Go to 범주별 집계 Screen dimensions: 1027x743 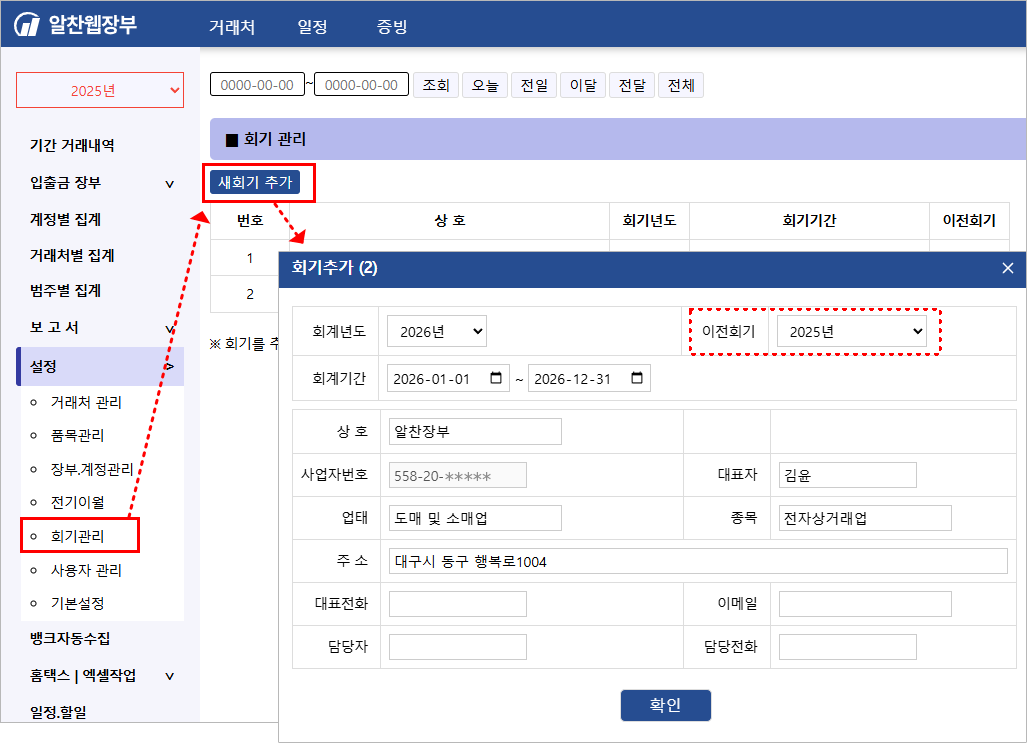65,291
